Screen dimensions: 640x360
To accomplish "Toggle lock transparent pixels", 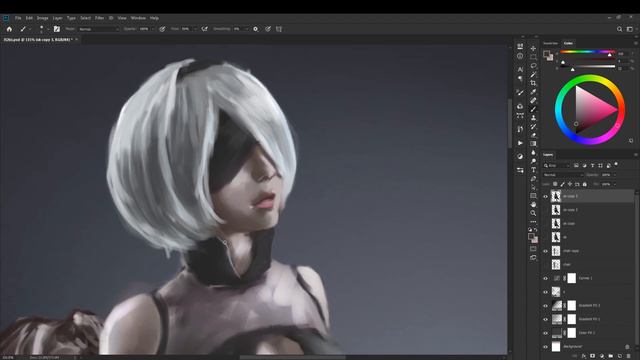I will tap(555, 184).
